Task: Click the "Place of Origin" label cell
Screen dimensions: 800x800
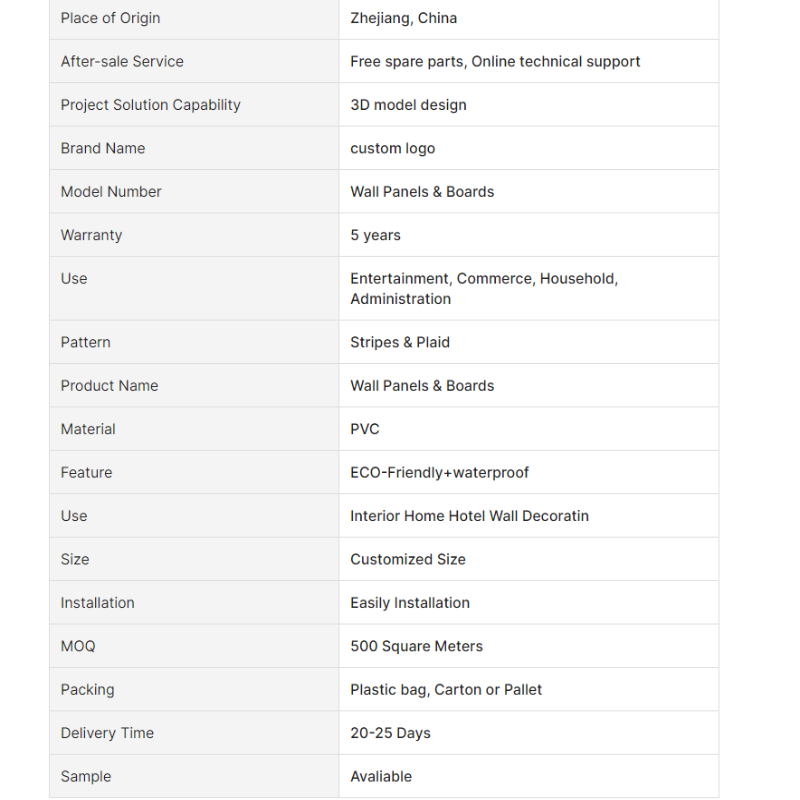Action: [110, 18]
